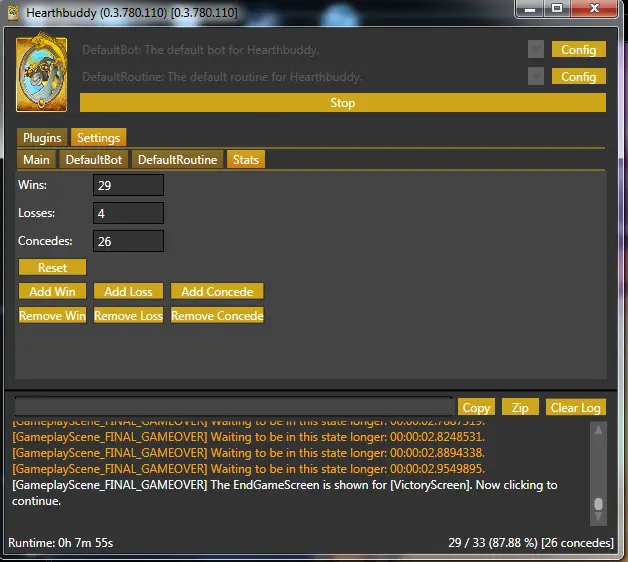Screen dimensions: 628x562
Task: Click the log line ending 00:00:02.8248531
Action: (248, 437)
